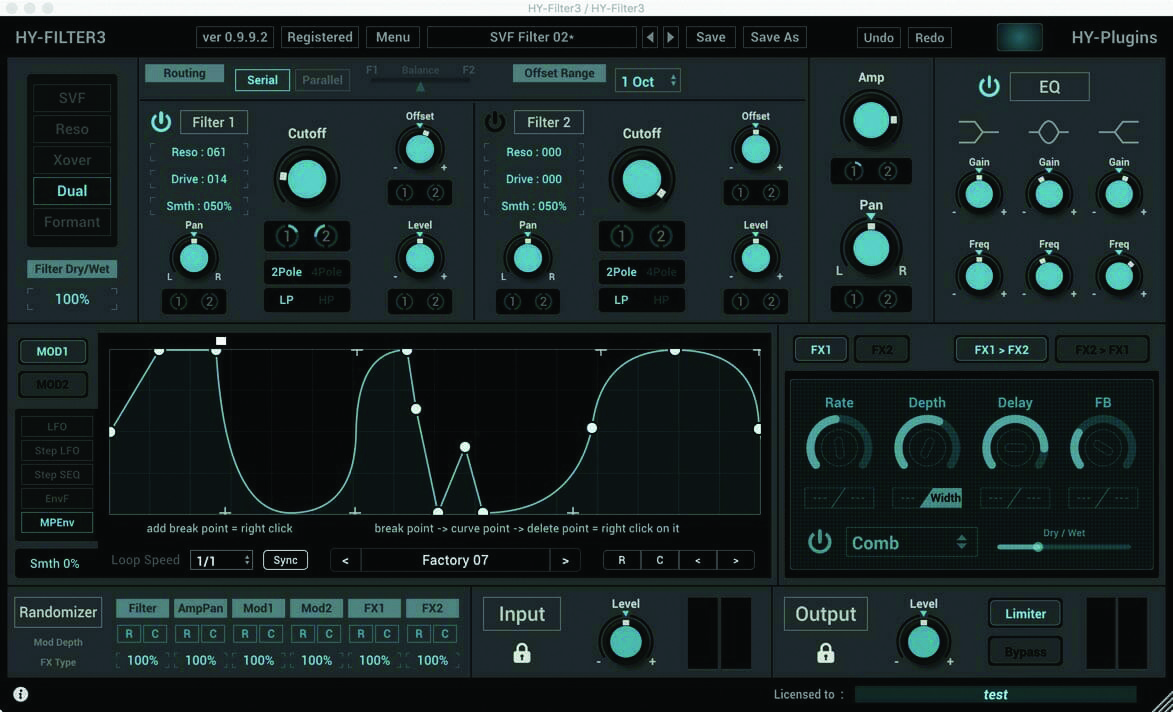The width and height of the screenshot is (1173, 712).
Task: Switch to the FX2 tab
Action: tap(881, 349)
